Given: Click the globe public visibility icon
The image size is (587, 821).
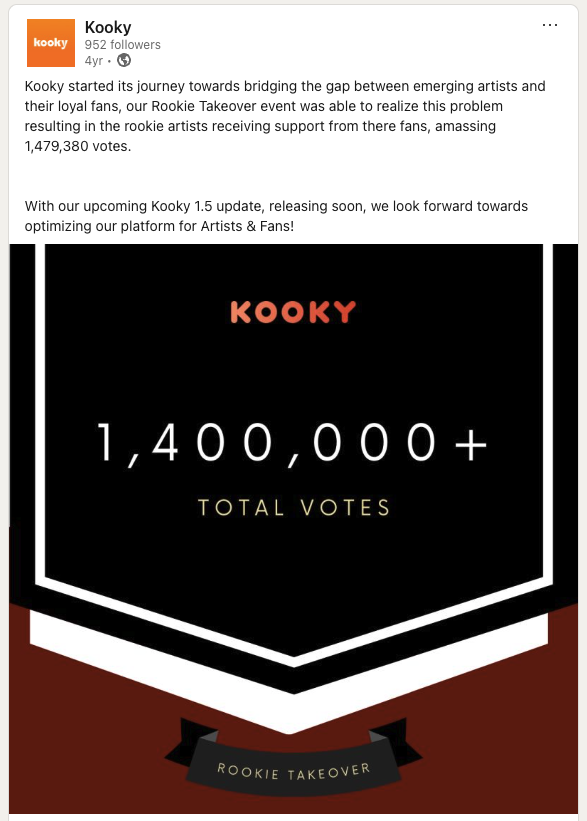Looking at the screenshot, I should [124, 61].
